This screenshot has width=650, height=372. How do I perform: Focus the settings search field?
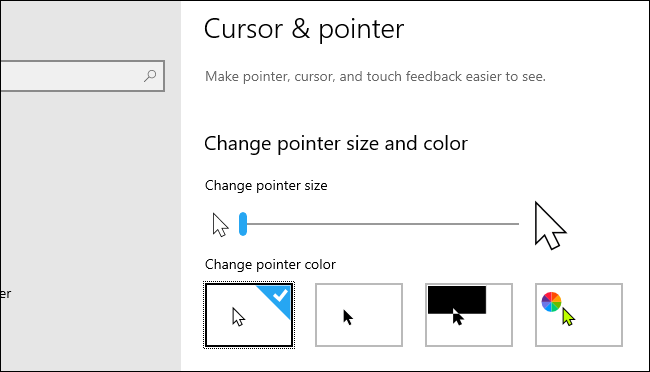point(82,76)
